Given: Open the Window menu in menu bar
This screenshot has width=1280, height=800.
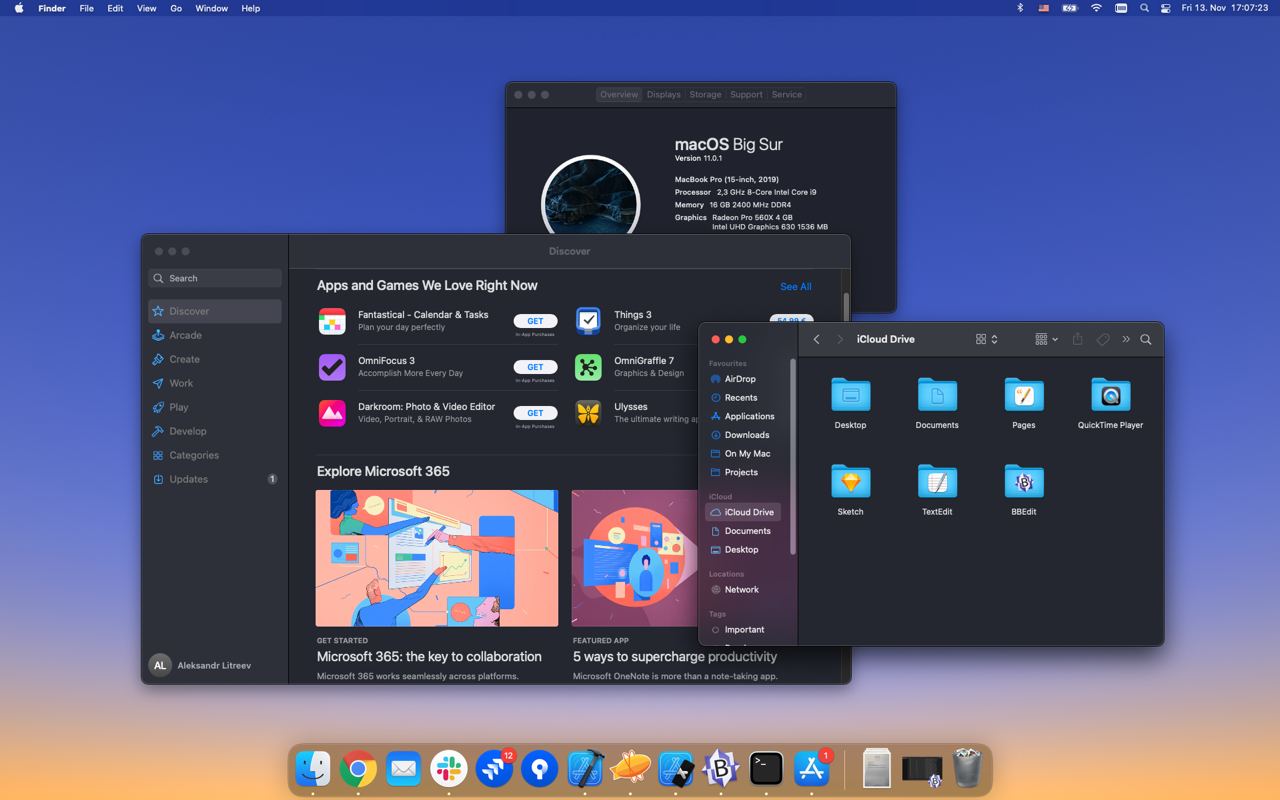Looking at the screenshot, I should (x=211, y=8).
